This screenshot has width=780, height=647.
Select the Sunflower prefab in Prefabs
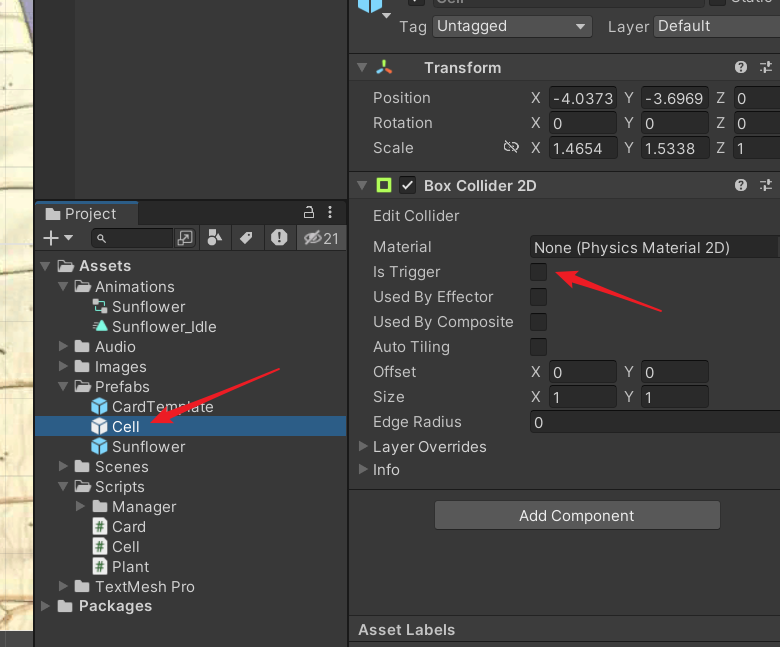click(148, 447)
